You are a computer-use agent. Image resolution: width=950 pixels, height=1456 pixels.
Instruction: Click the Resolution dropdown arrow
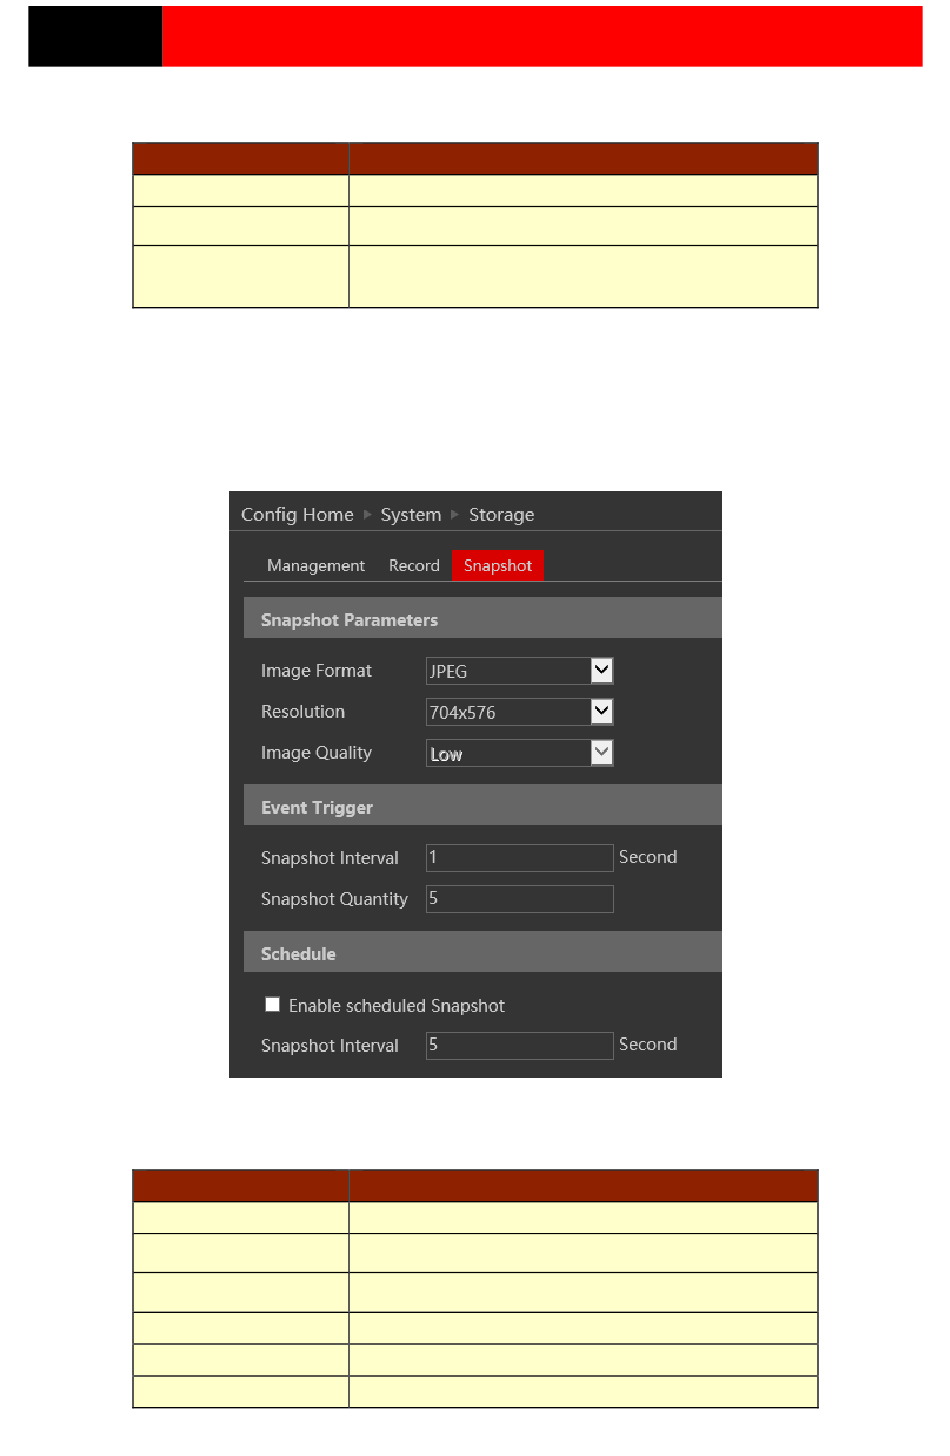pyautogui.click(x=601, y=712)
